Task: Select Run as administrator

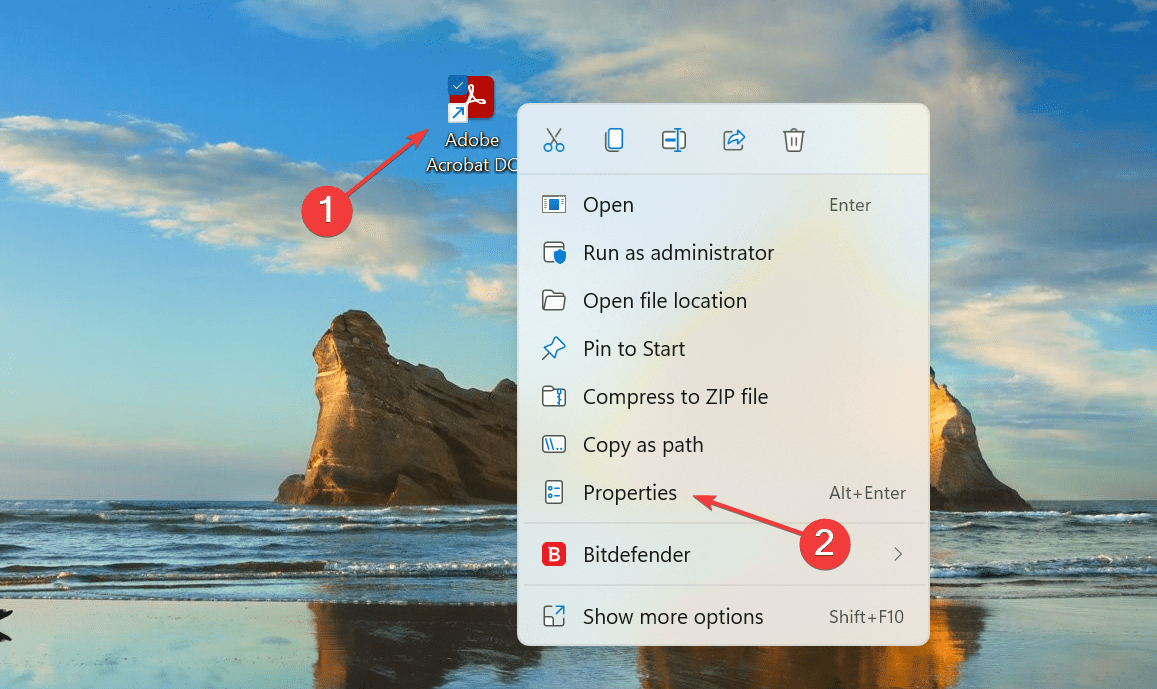Action: (x=678, y=252)
